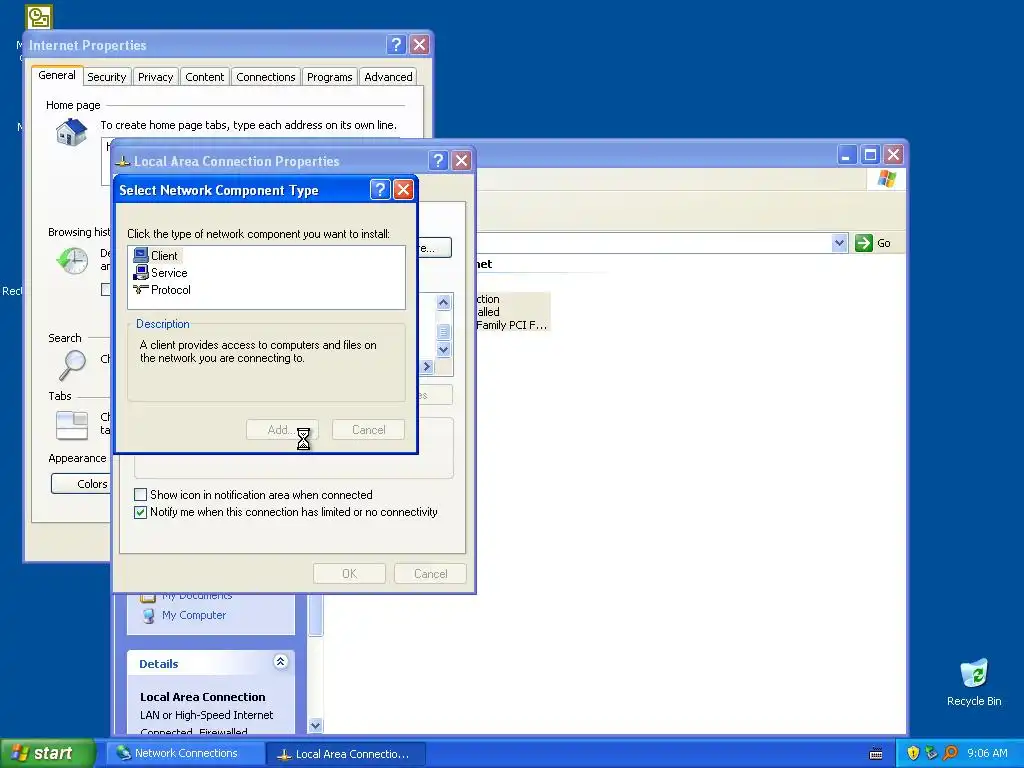The height and width of the screenshot is (768, 1024).
Task: Switch to Network Connections taskbar button
Action: (186, 753)
